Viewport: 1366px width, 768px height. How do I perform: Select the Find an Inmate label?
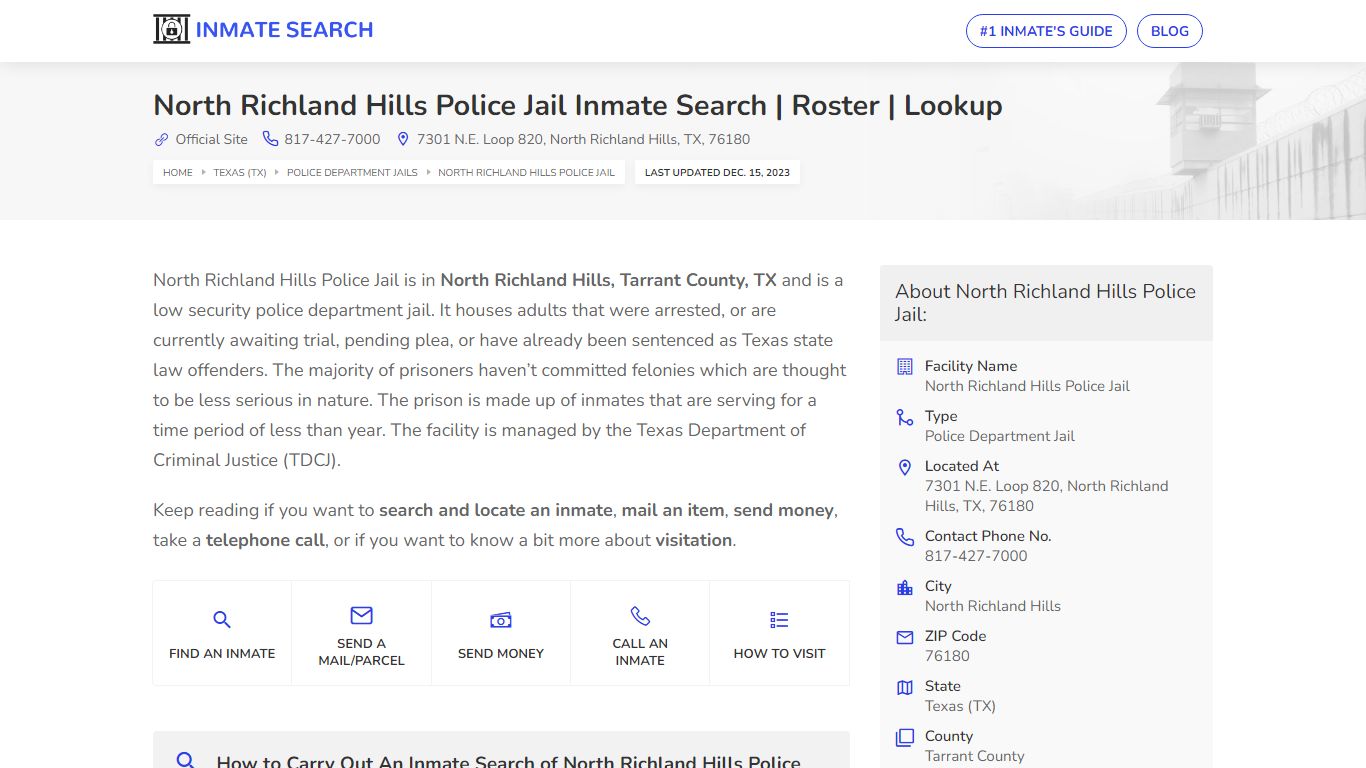click(222, 653)
